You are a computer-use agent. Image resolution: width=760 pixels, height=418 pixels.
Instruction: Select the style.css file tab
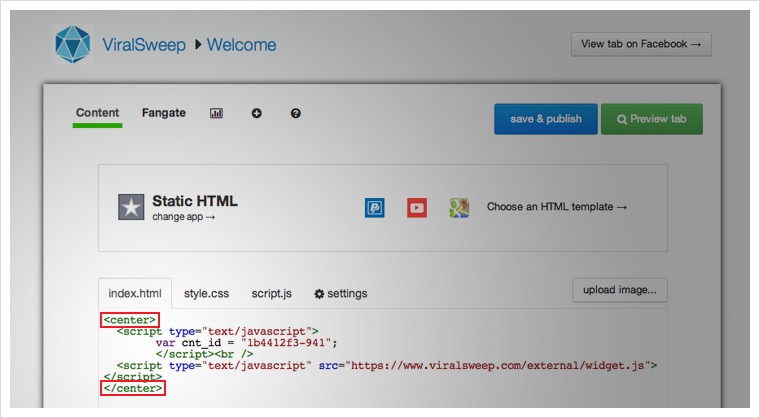coord(206,293)
